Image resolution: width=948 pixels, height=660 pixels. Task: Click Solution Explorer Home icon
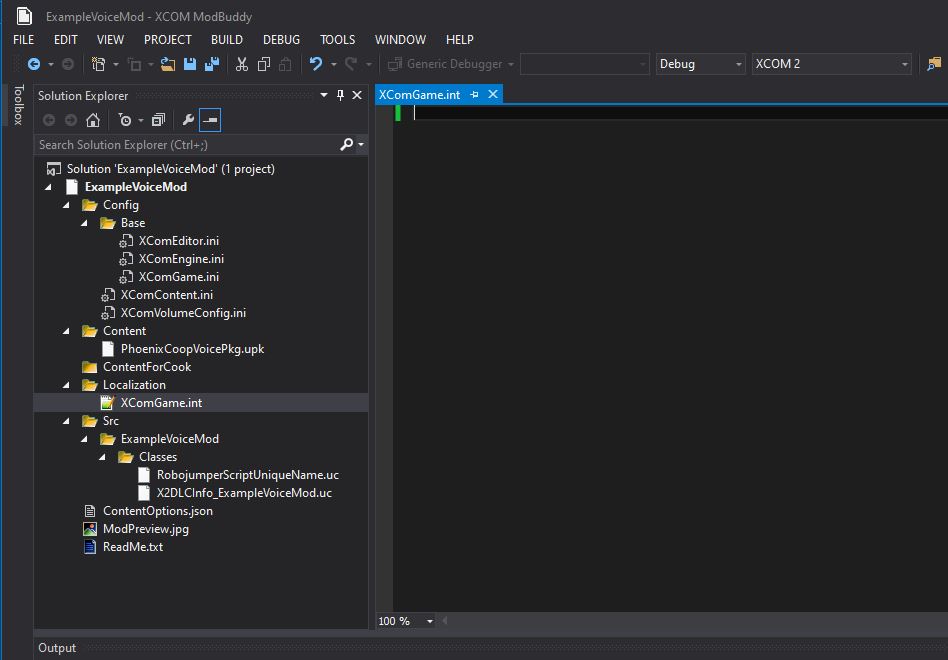[93, 120]
